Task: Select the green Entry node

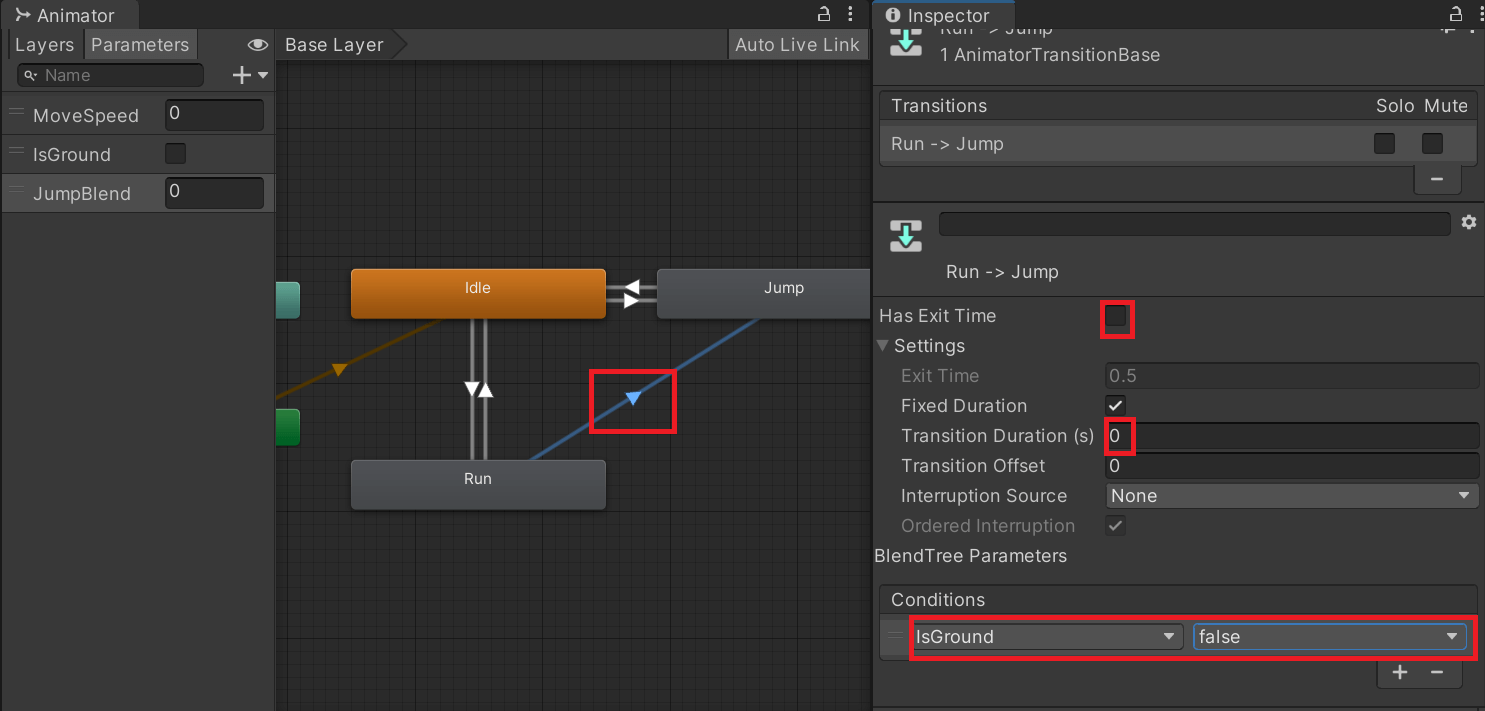Action: click(288, 427)
